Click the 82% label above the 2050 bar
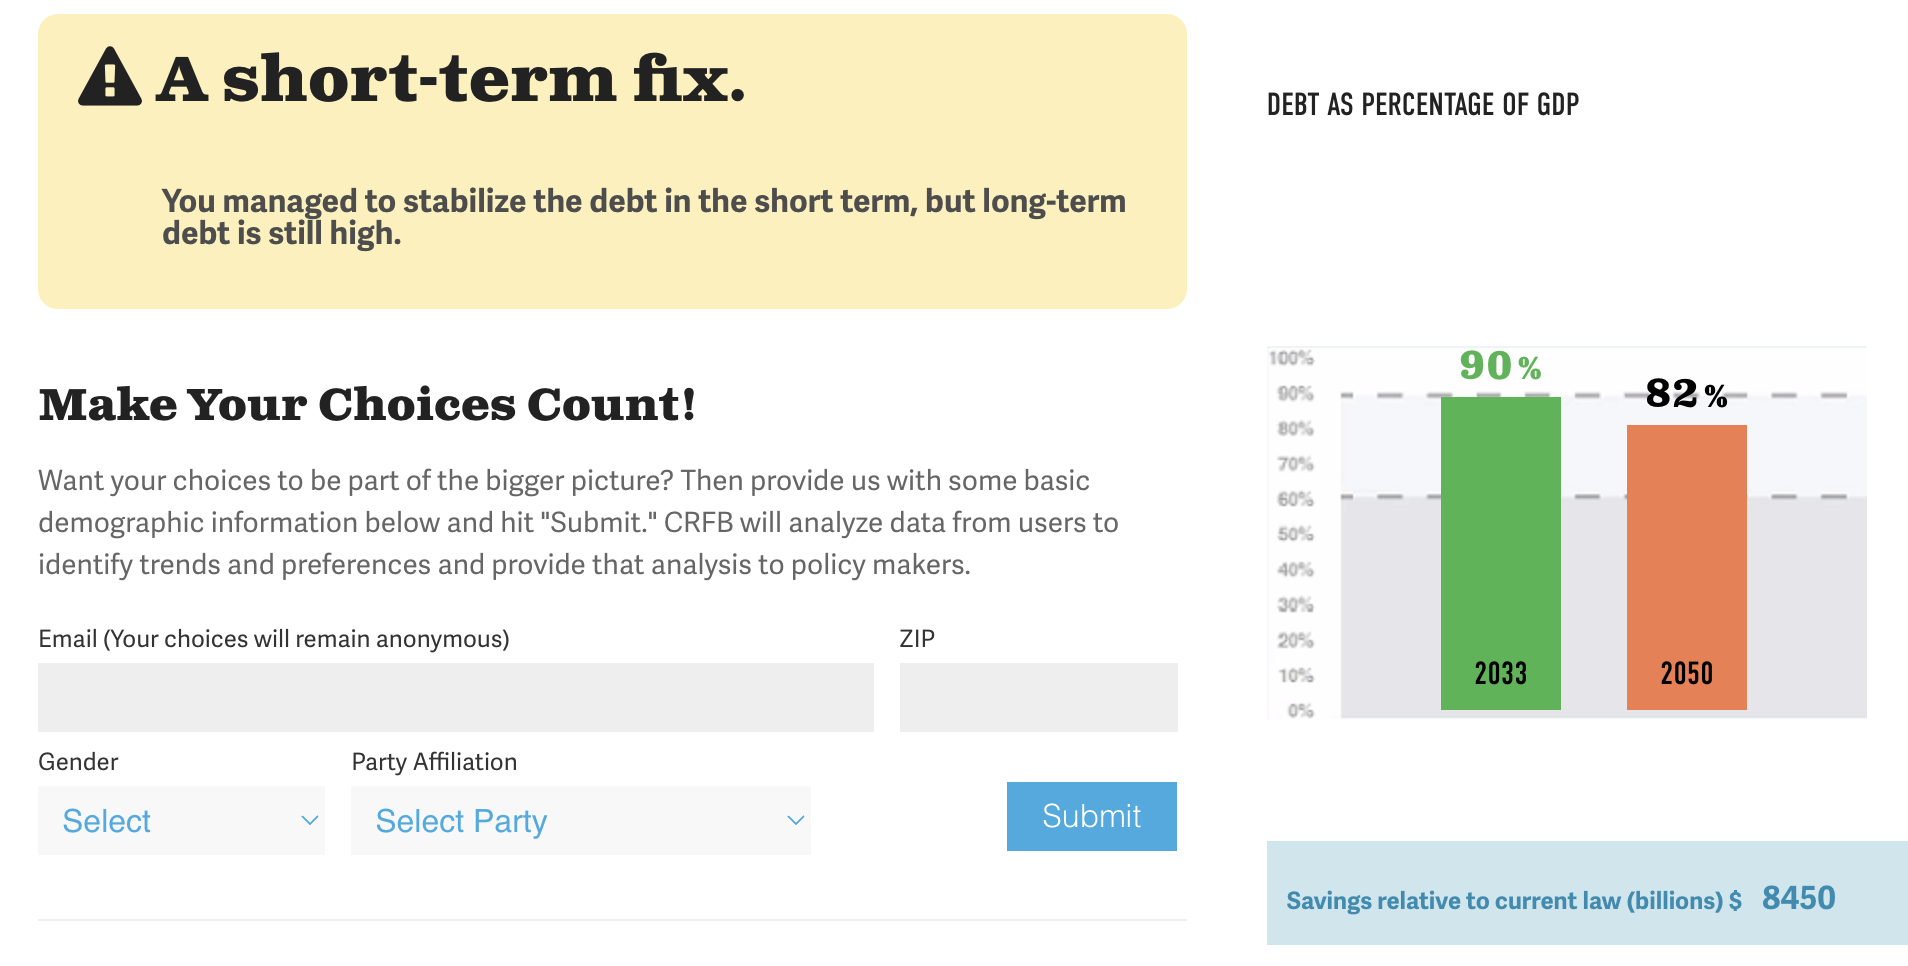Viewport: 1908px width, 966px height. (x=1685, y=394)
